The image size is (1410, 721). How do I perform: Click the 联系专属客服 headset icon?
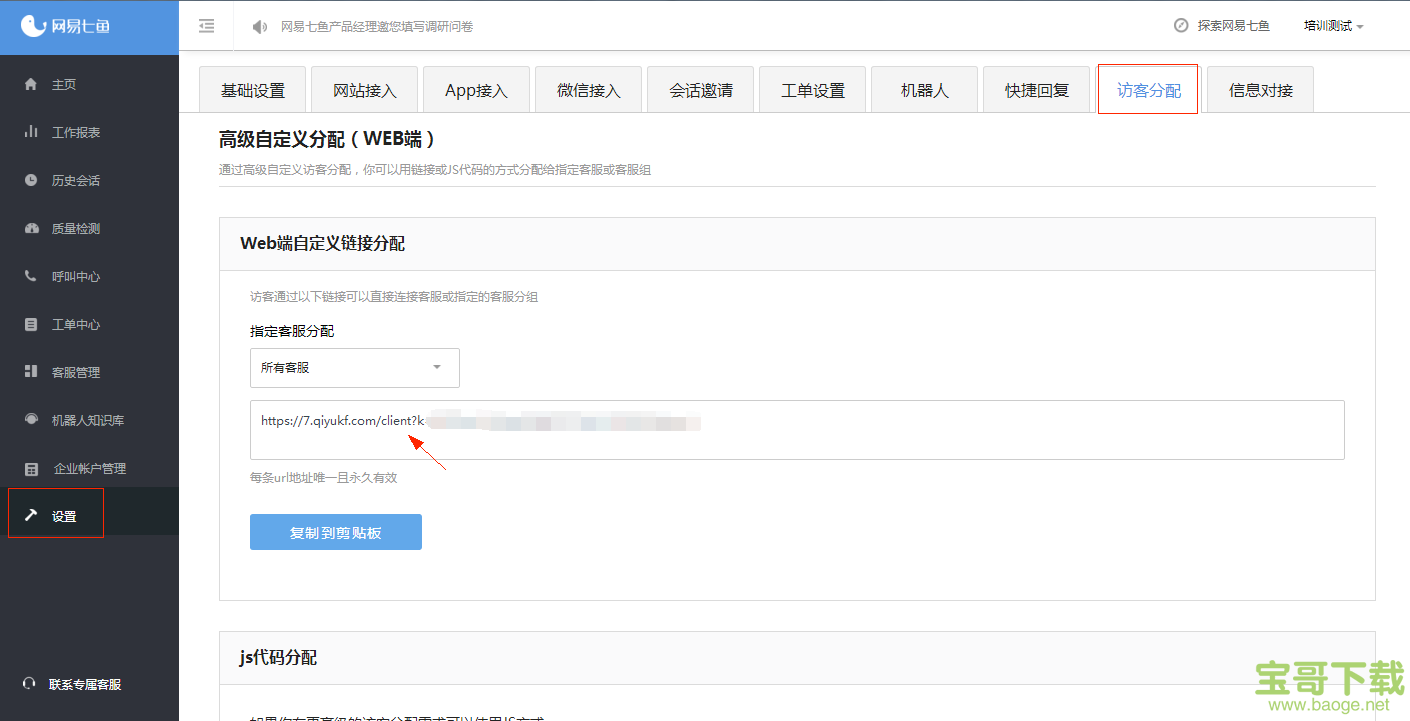(x=29, y=684)
